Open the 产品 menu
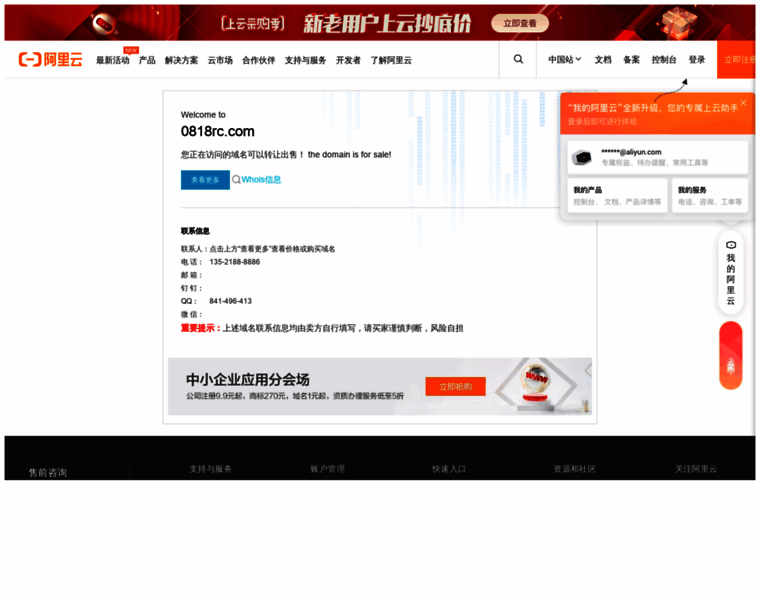This screenshot has width=760, height=600. click(x=147, y=60)
